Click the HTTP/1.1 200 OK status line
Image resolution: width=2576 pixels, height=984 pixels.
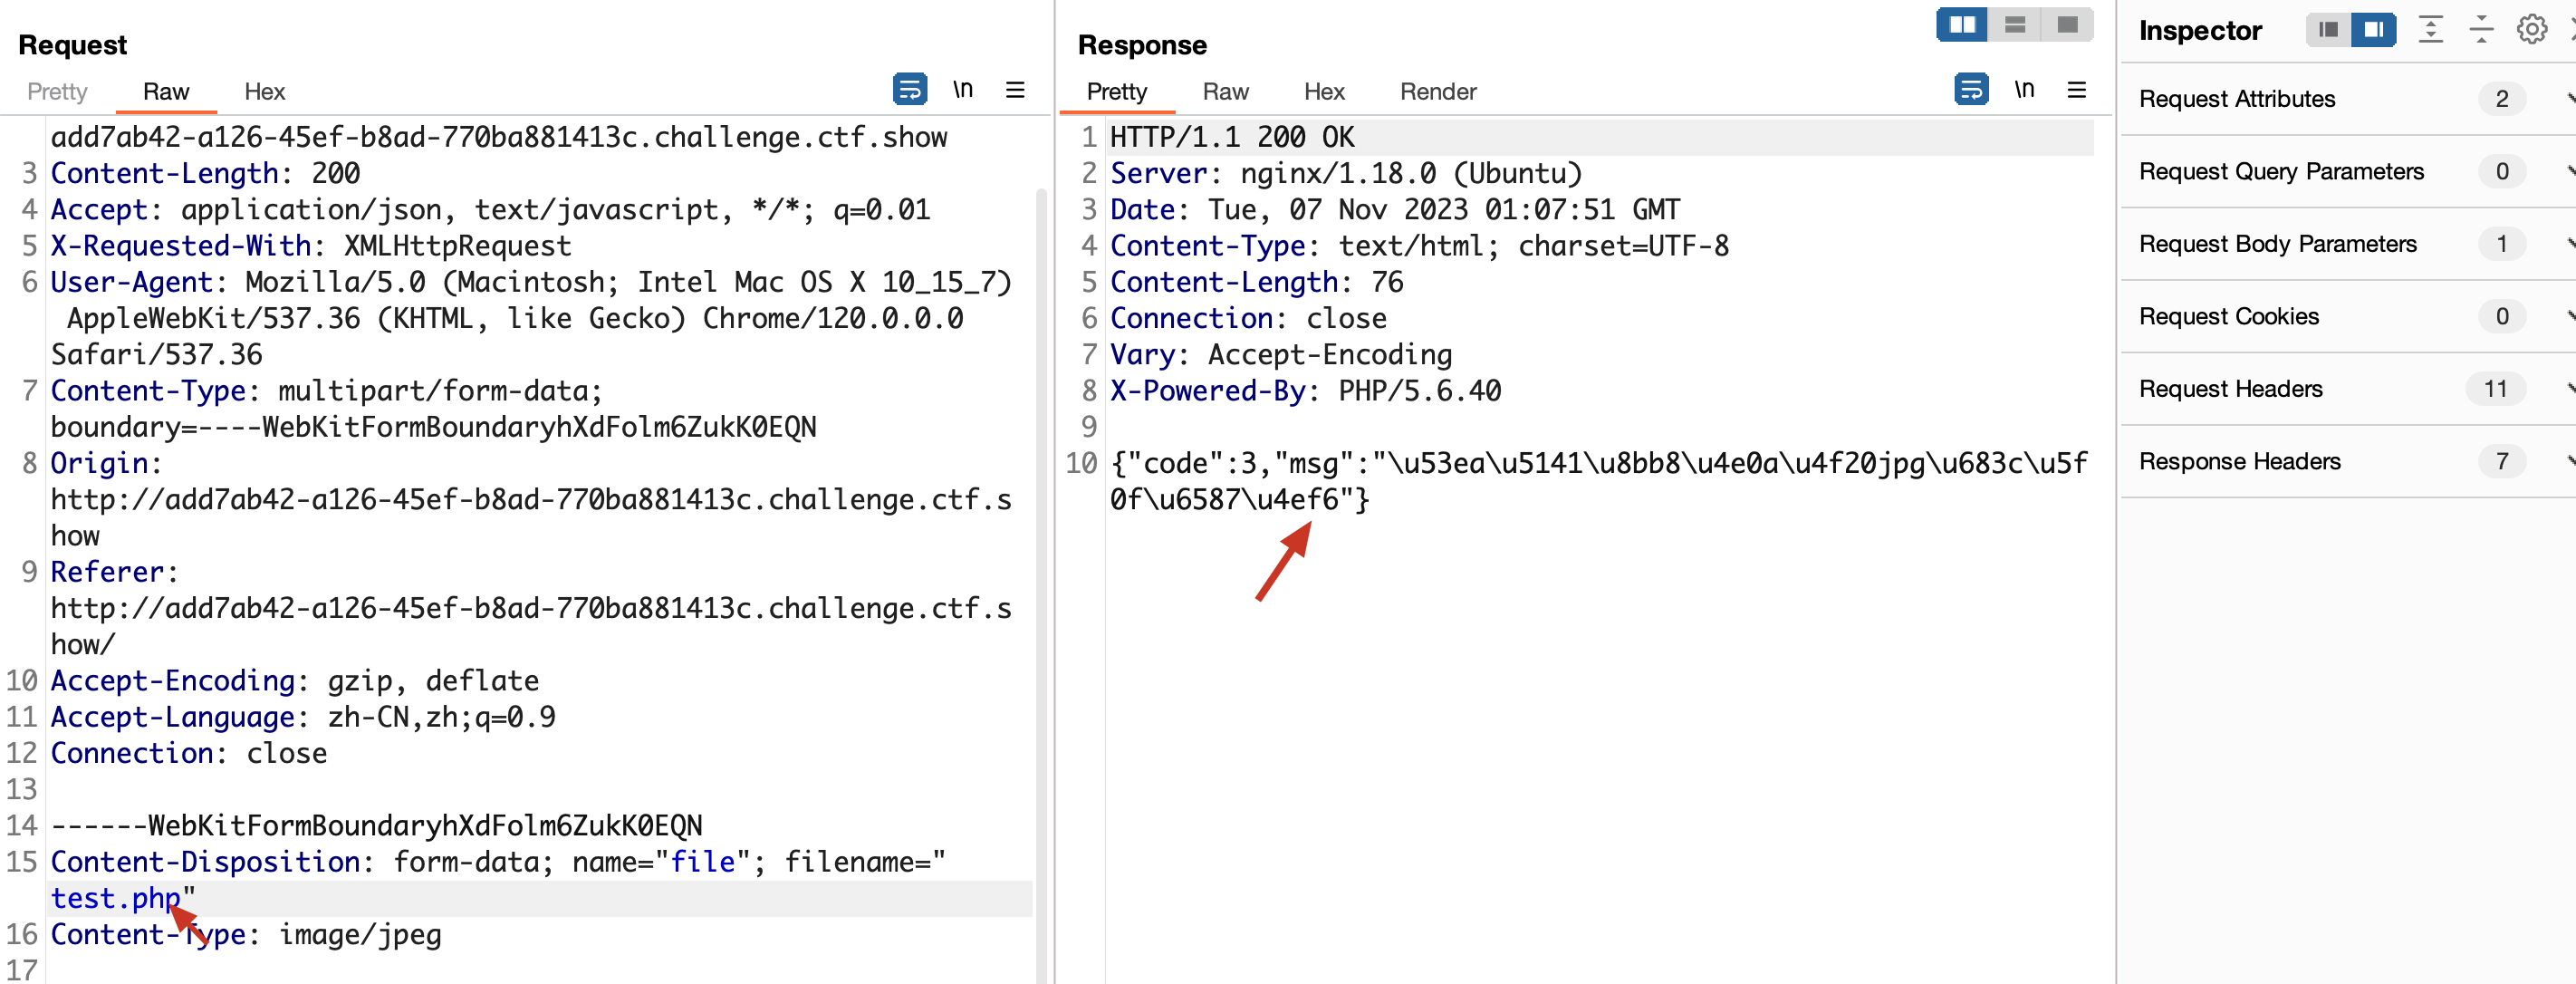[1232, 137]
